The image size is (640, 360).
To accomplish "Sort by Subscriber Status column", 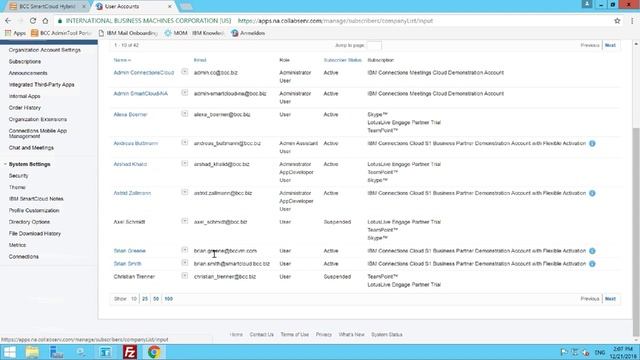I will point(342,60).
